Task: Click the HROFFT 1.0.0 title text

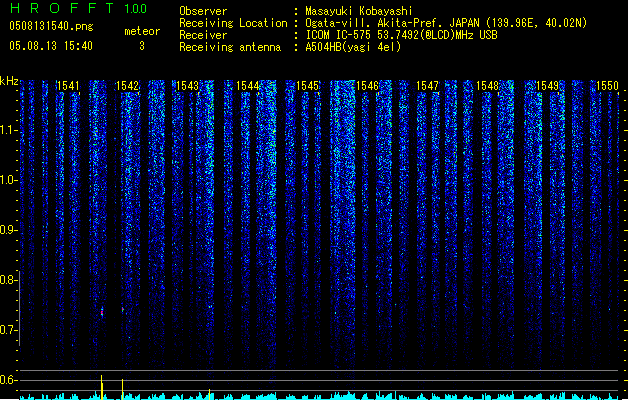Action: pos(78,8)
